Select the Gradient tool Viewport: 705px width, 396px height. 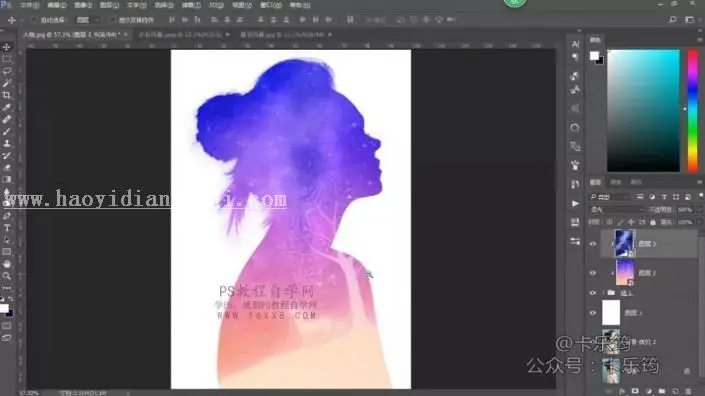coord(7,180)
